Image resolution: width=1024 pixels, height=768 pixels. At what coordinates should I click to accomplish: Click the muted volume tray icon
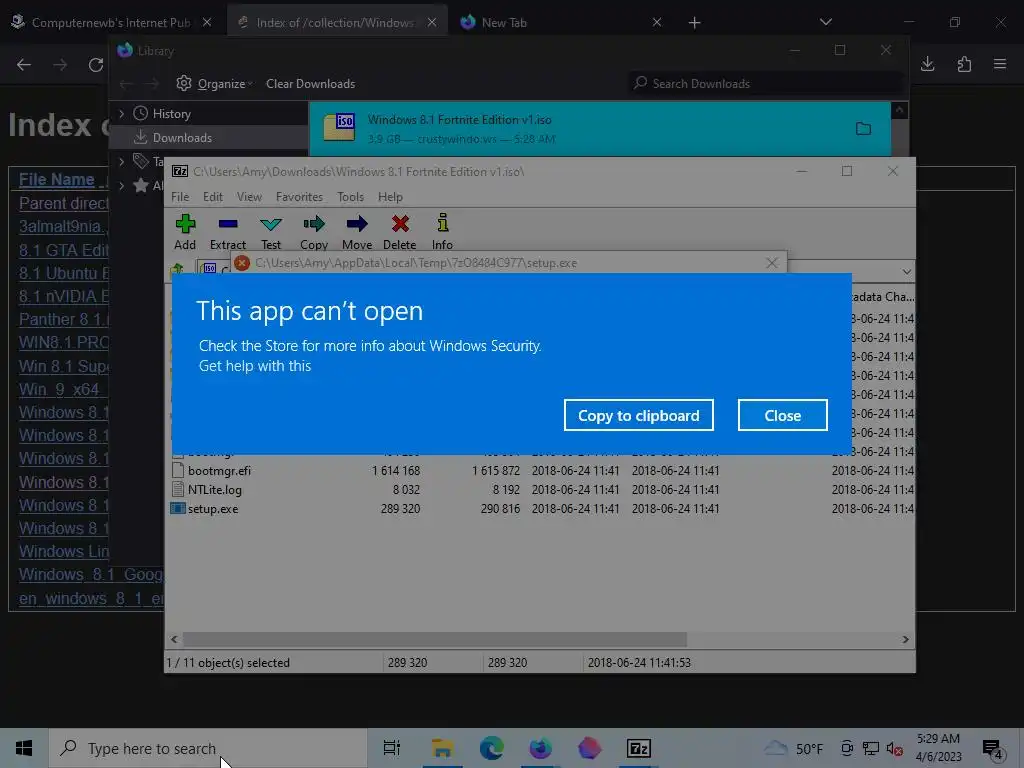[x=894, y=748]
